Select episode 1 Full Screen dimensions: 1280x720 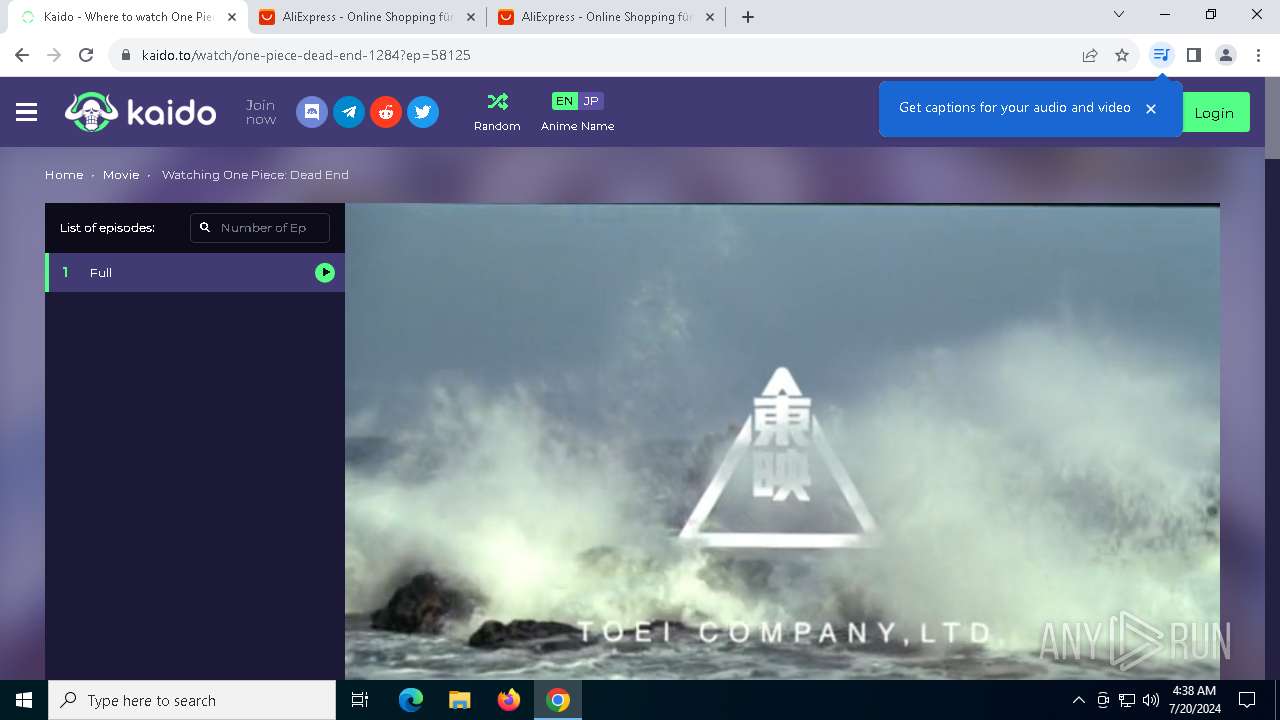coord(195,272)
